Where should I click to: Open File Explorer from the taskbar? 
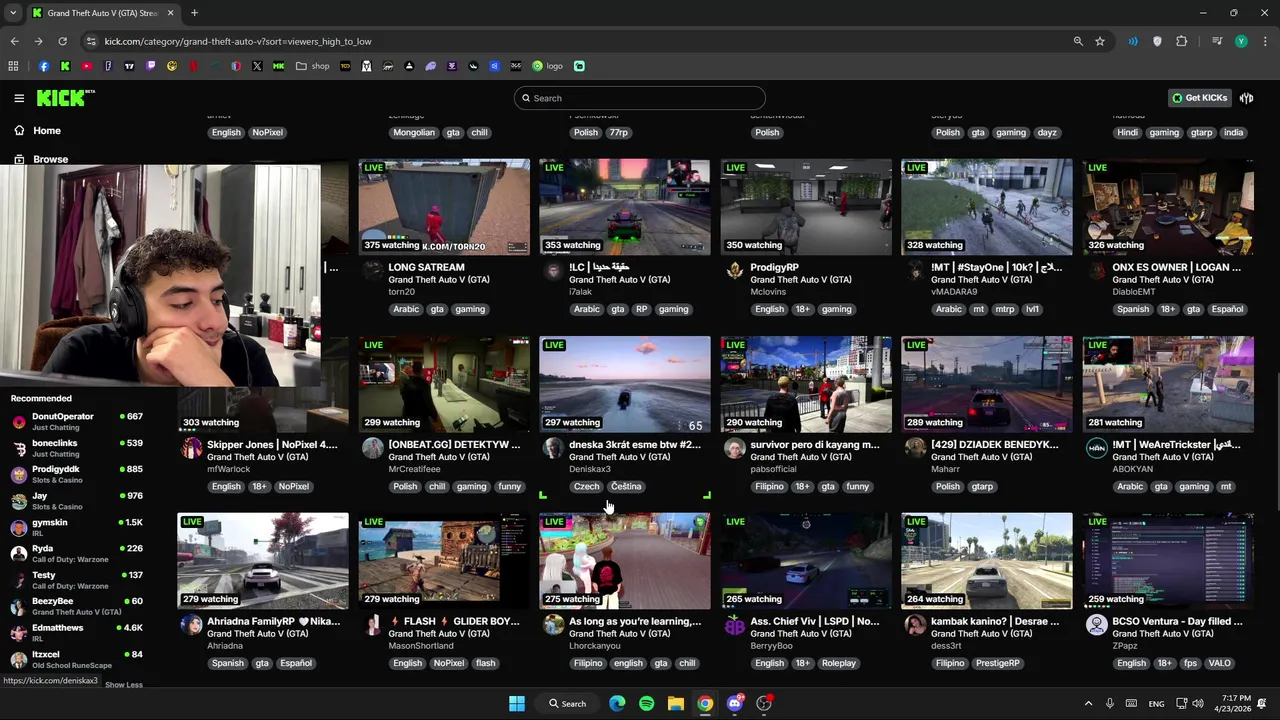676,703
